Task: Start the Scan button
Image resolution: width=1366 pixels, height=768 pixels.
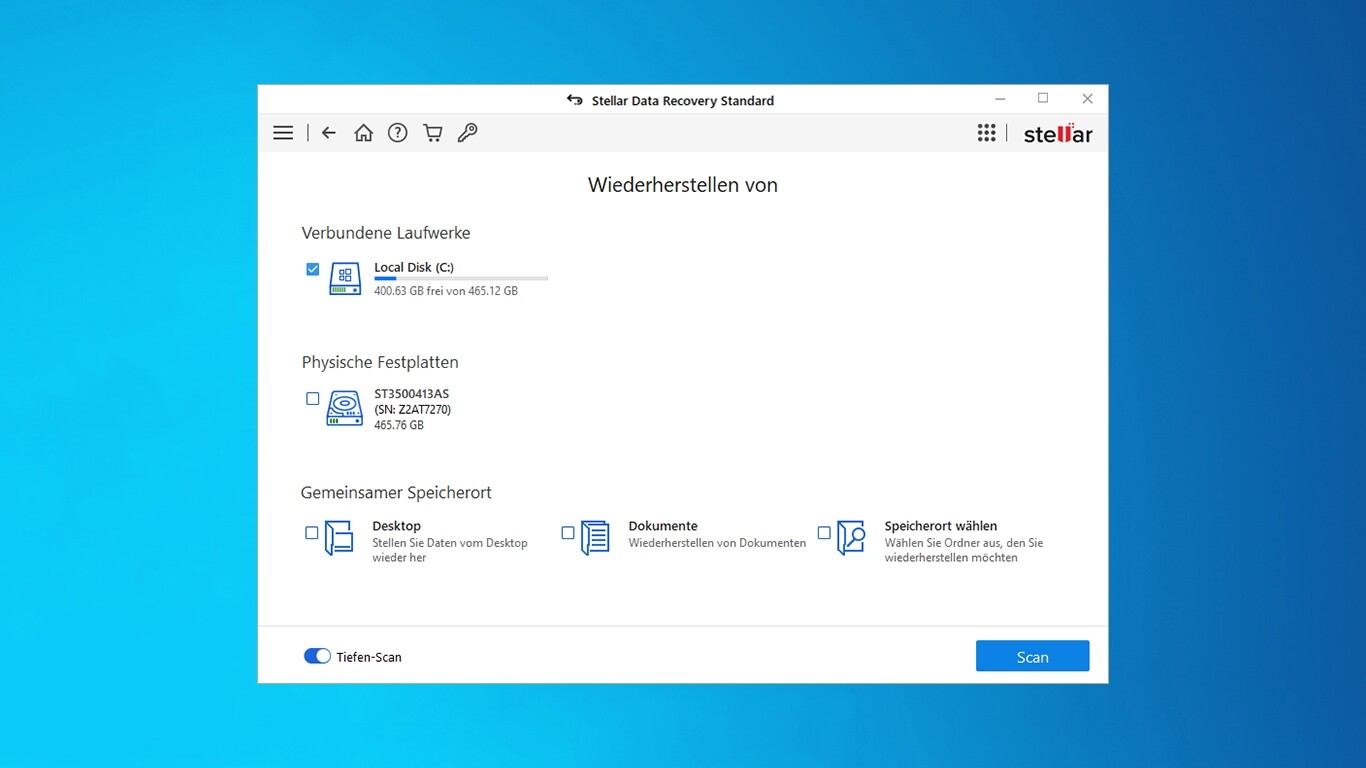Action: click(1032, 656)
